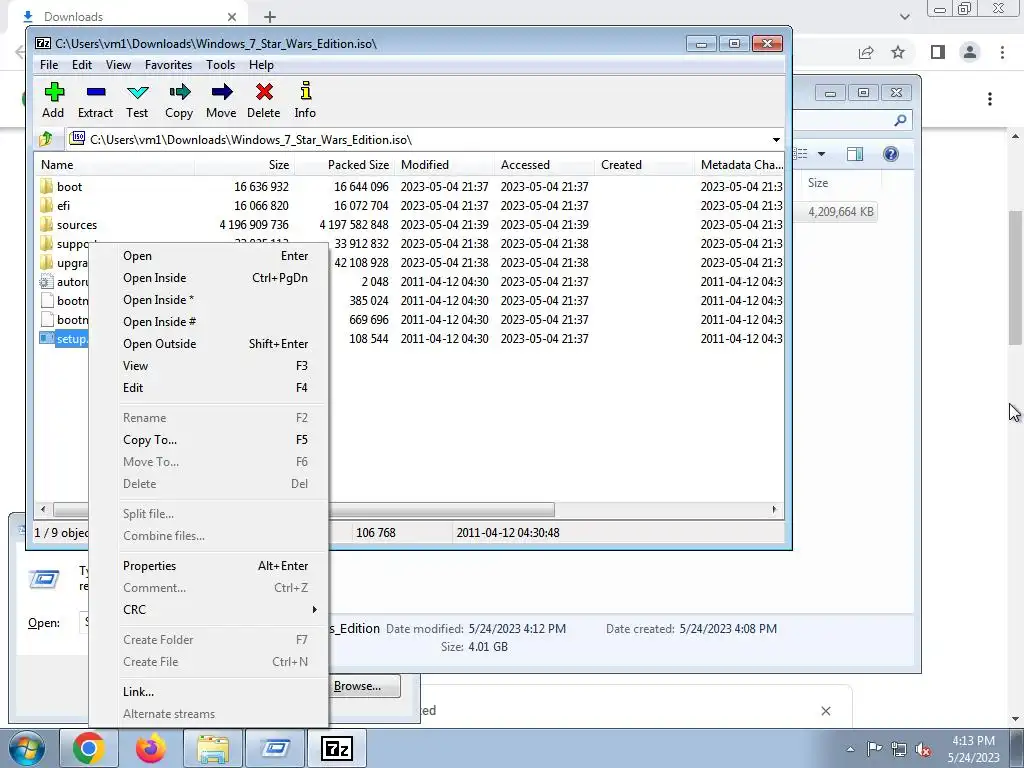Select the boot folder icon
The image size is (1024, 768).
[46, 186]
